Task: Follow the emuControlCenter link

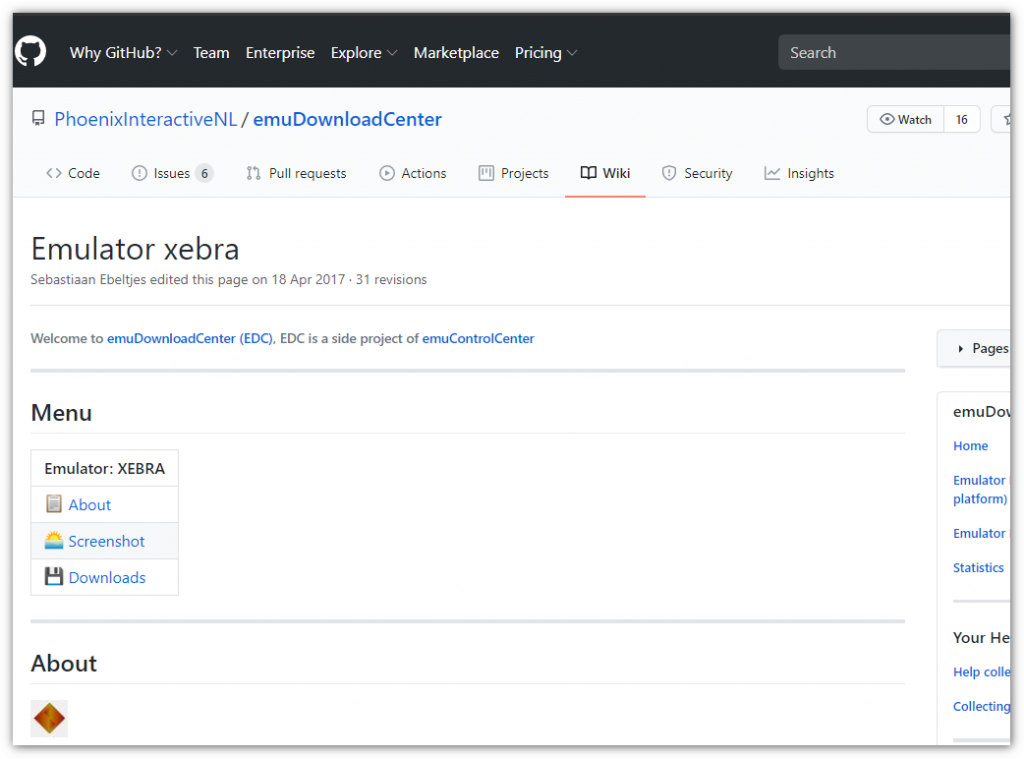Action: tap(478, 338)
